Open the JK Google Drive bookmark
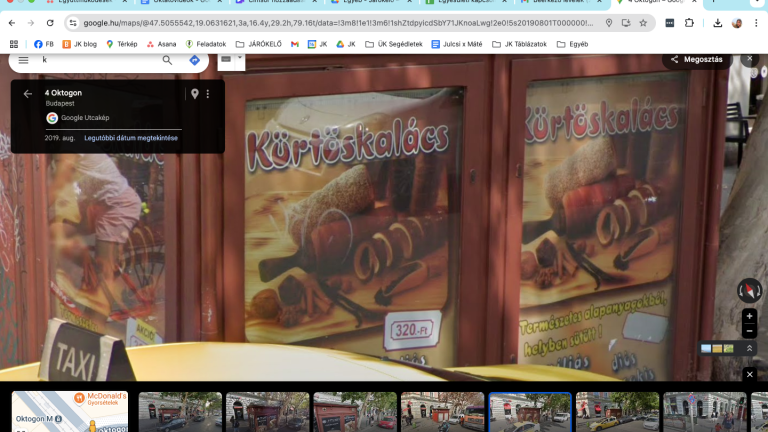 pos(346,44)
